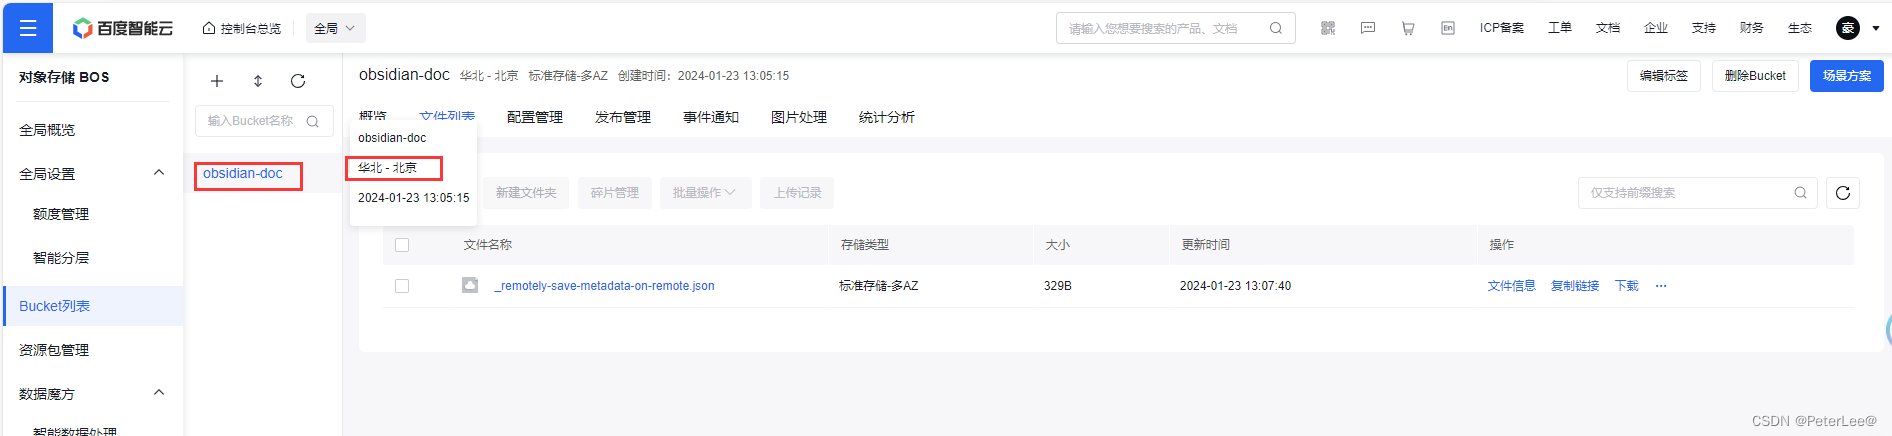This screenshot has height=436, width=1892.
Task: Open 生态 in the top bar
Action: pyautogui.click(x=1800, y=28)
